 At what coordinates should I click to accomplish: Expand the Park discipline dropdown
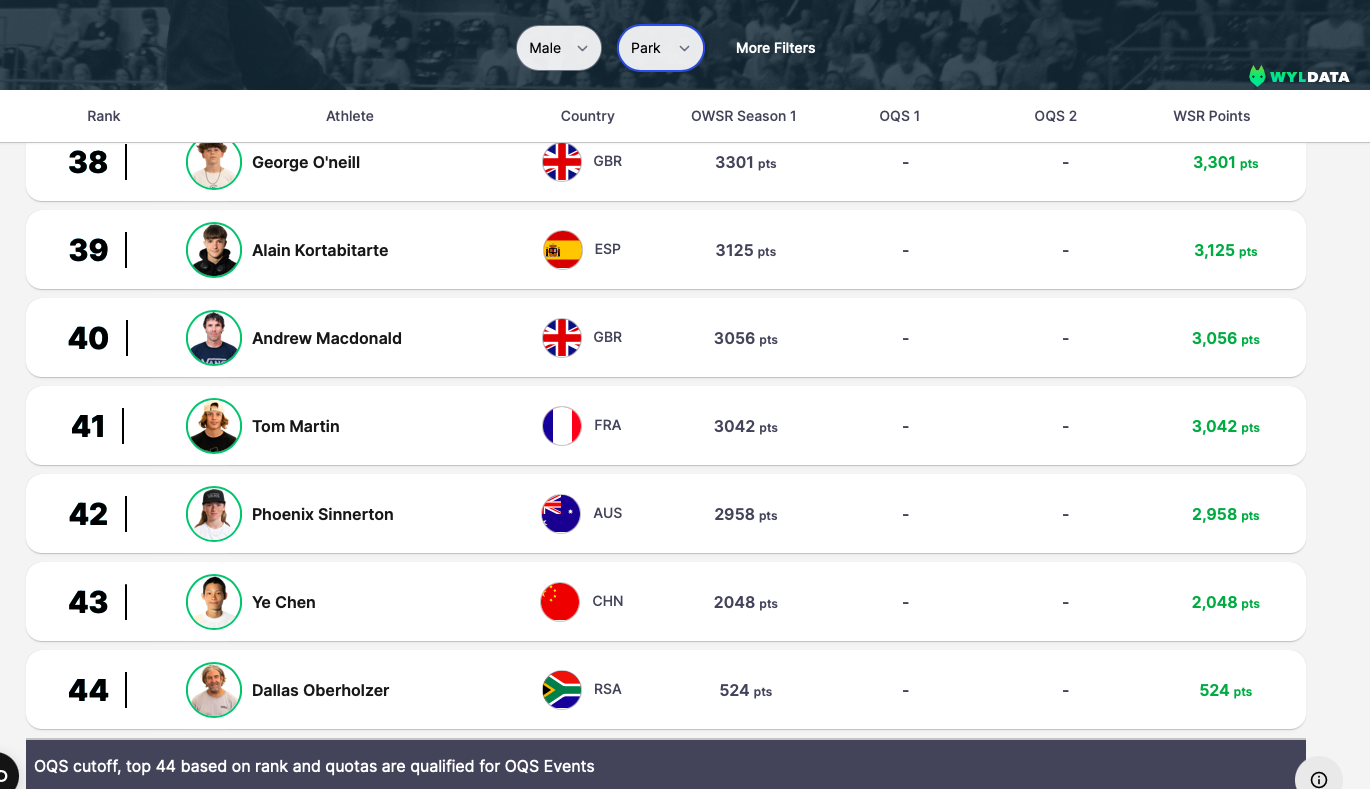point(660,48)
